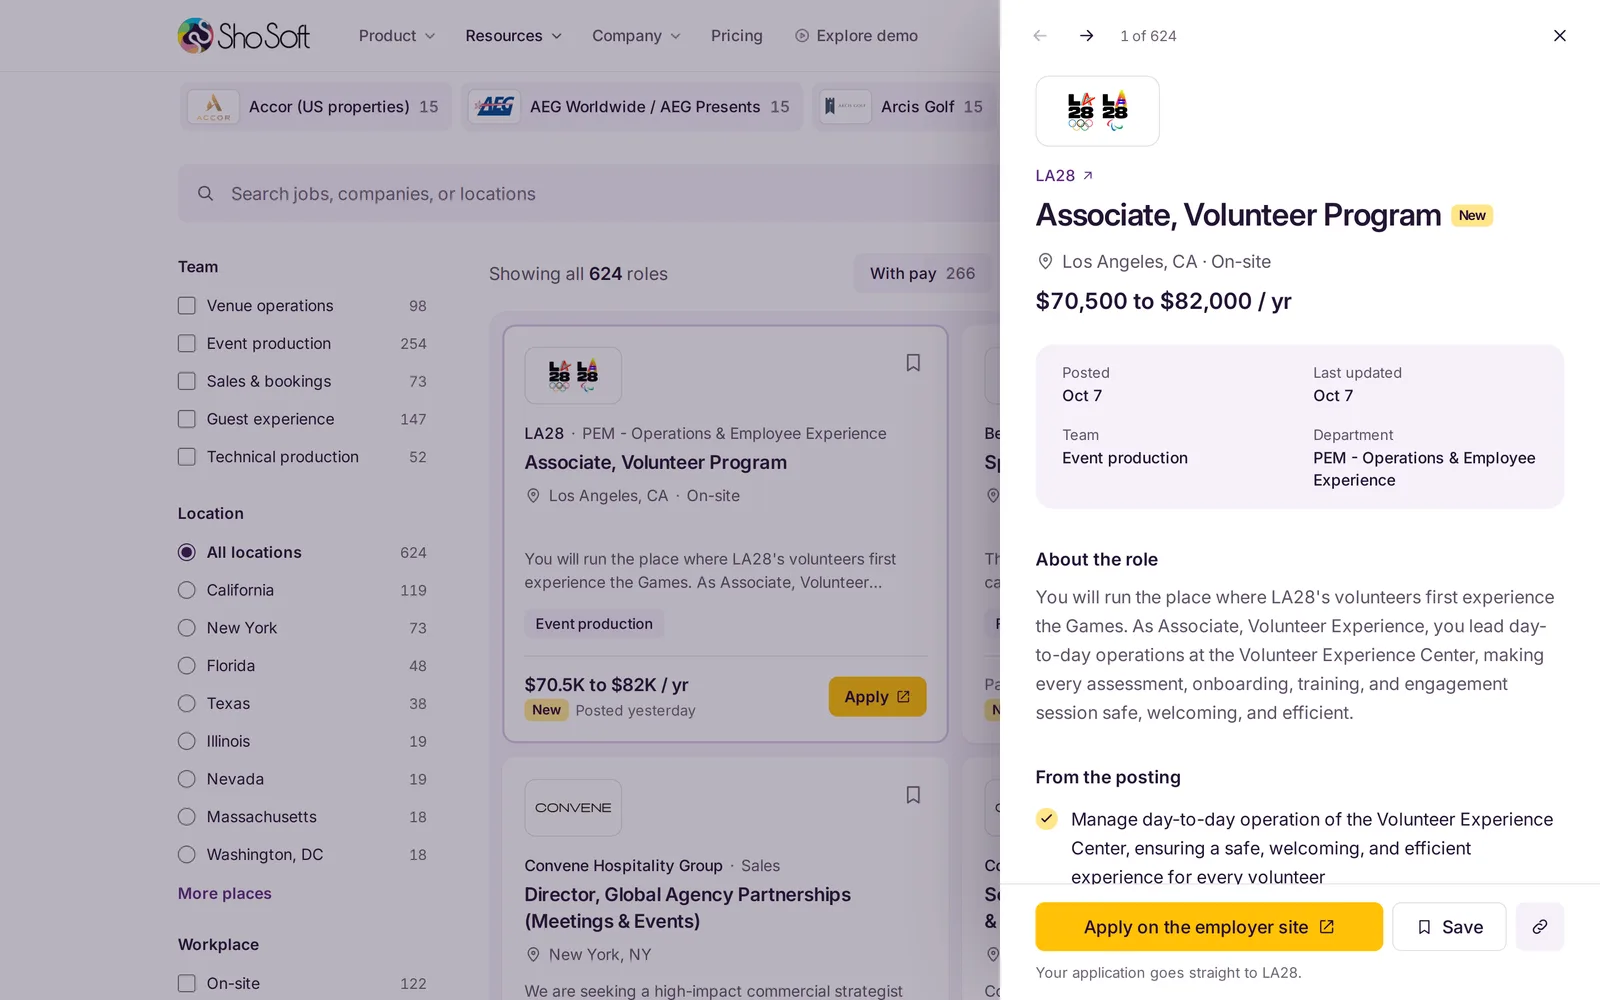Go to the next job arrow
Image resolution: width=1600 pixels, height=1000 pixels.
click(x=1086, y=36)
